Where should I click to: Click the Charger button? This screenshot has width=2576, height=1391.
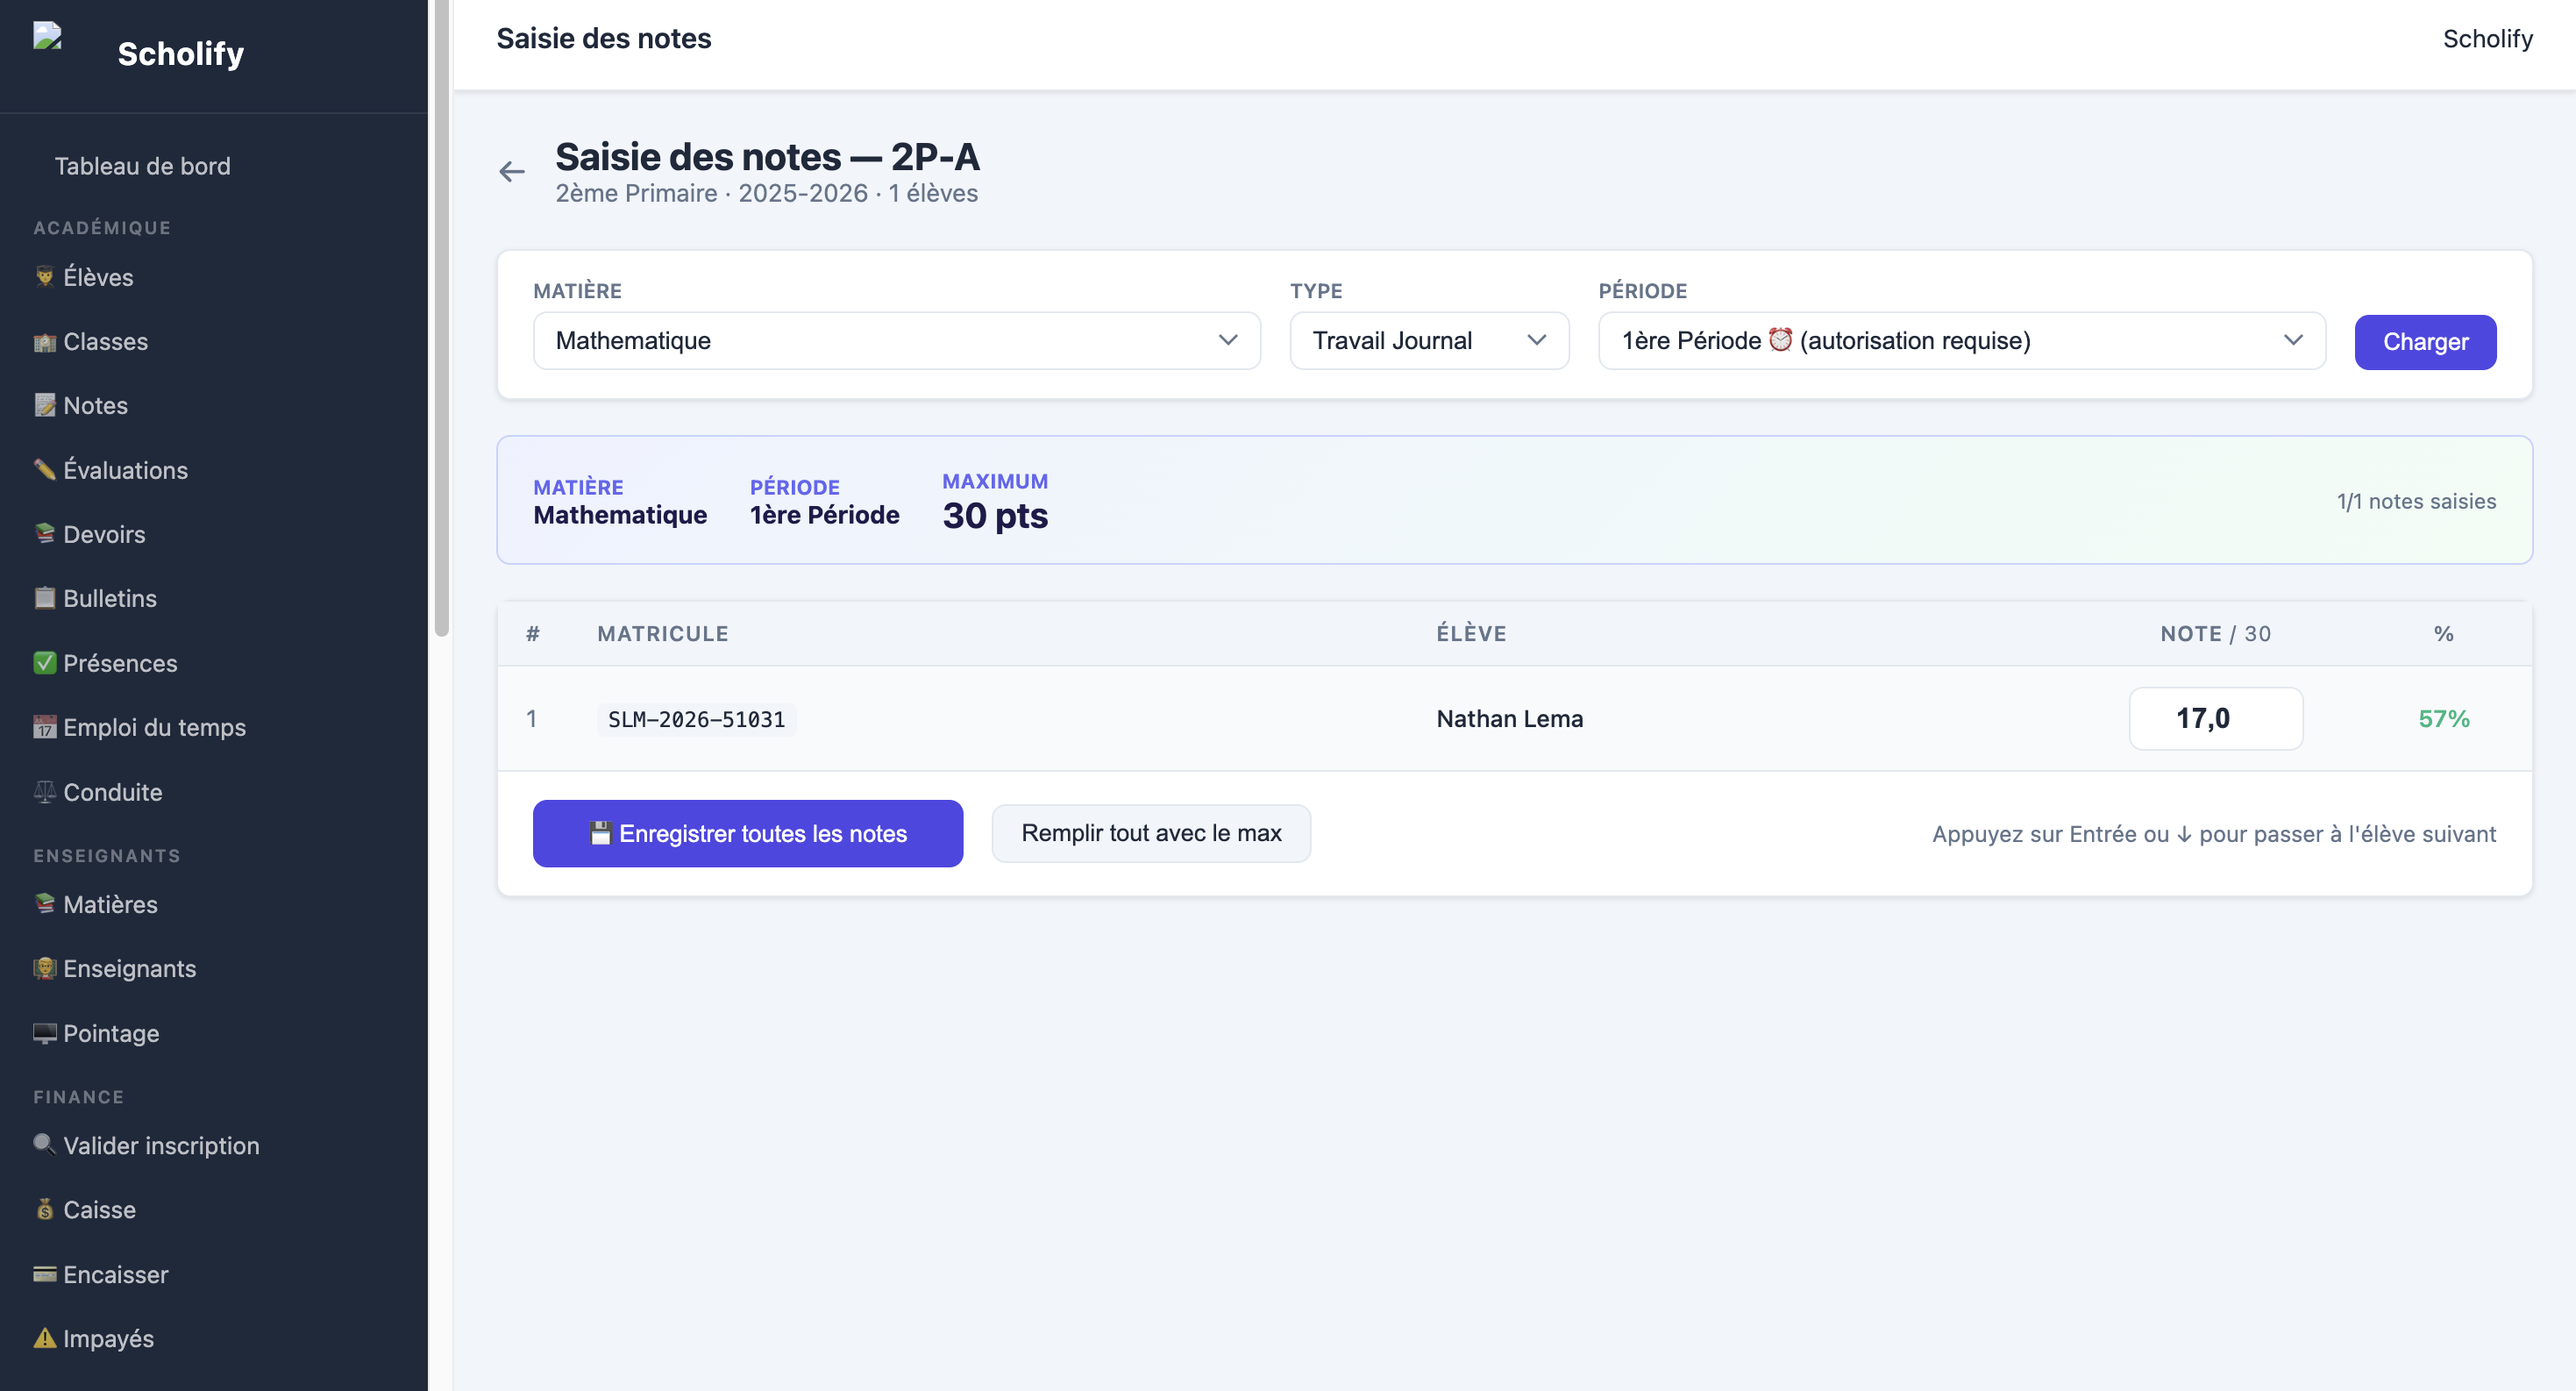pos(2425,342)
